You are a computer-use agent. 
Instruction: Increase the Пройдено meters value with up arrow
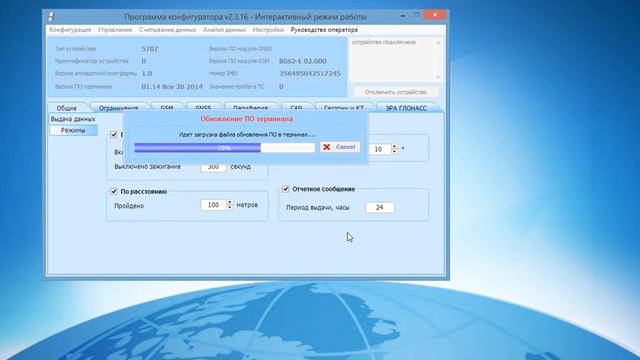230,202
